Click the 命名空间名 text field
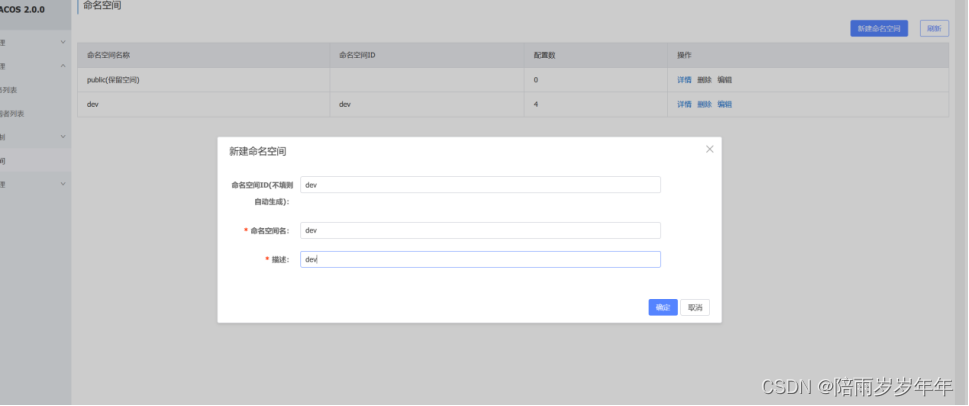The image size is (969, 406). (480, 230)
